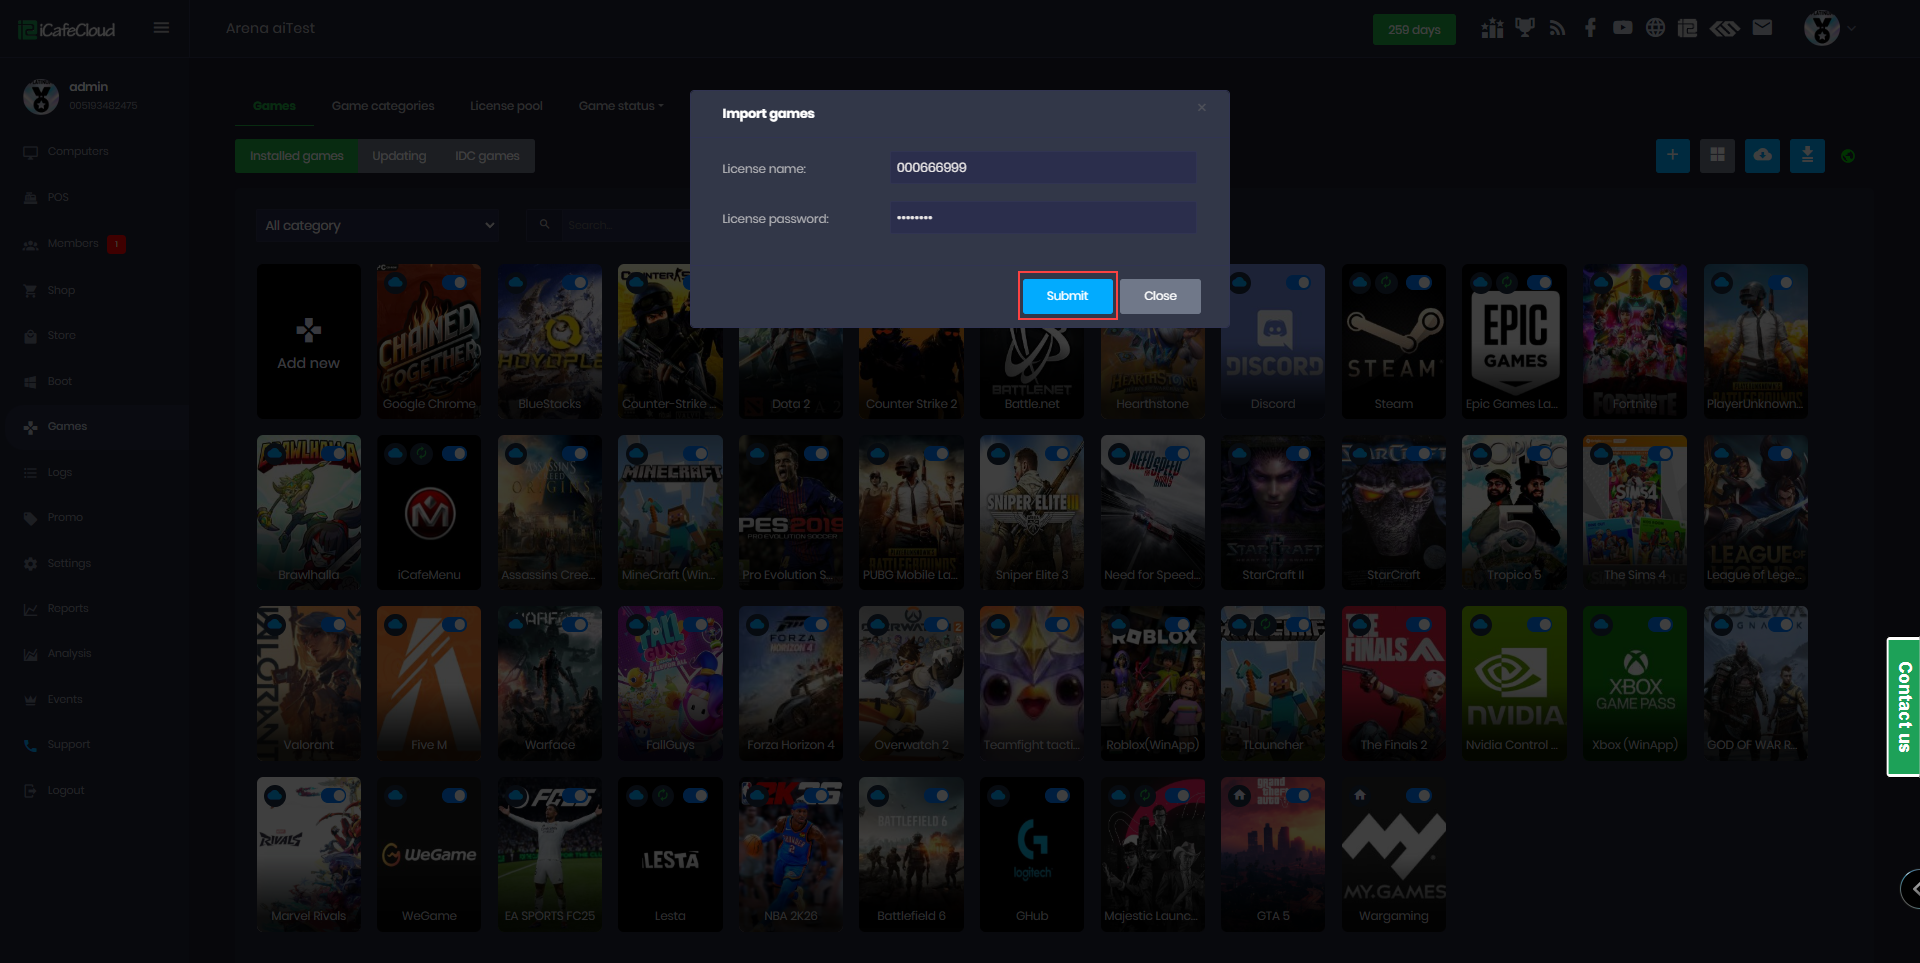Open the globe website icon in header
This screenshot has width=1920, height=963.
coord(1656,28)
